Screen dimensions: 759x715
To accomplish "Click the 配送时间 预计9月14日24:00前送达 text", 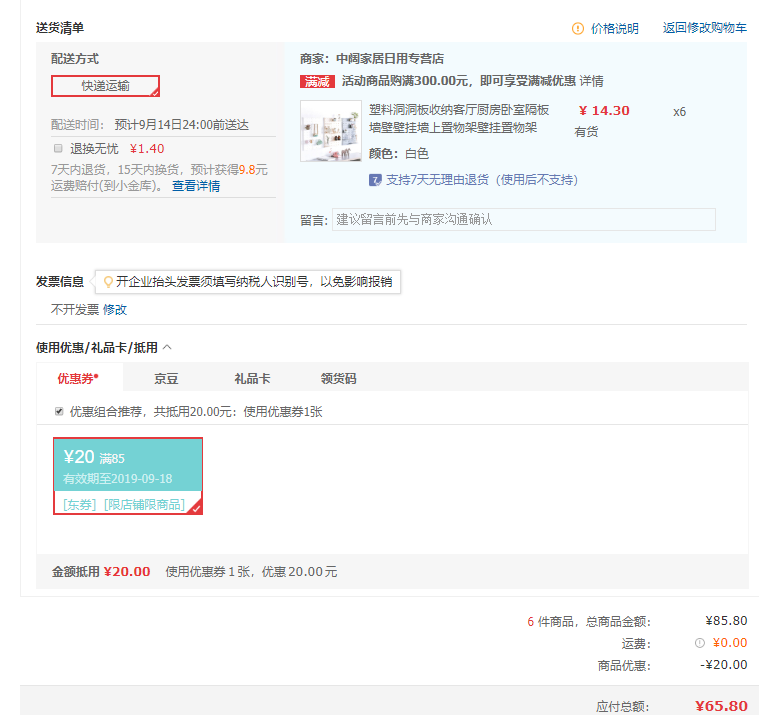I will 150,125.
